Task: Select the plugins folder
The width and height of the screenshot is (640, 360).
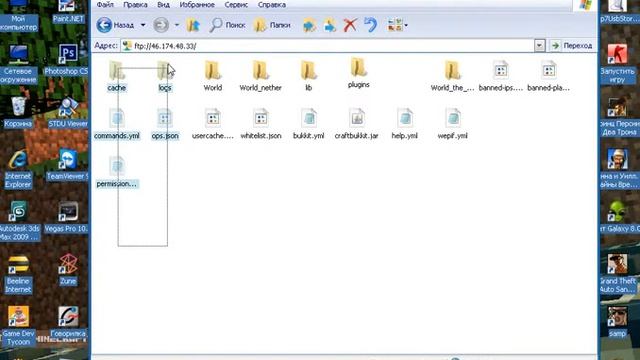Action: tap(358, 73)
